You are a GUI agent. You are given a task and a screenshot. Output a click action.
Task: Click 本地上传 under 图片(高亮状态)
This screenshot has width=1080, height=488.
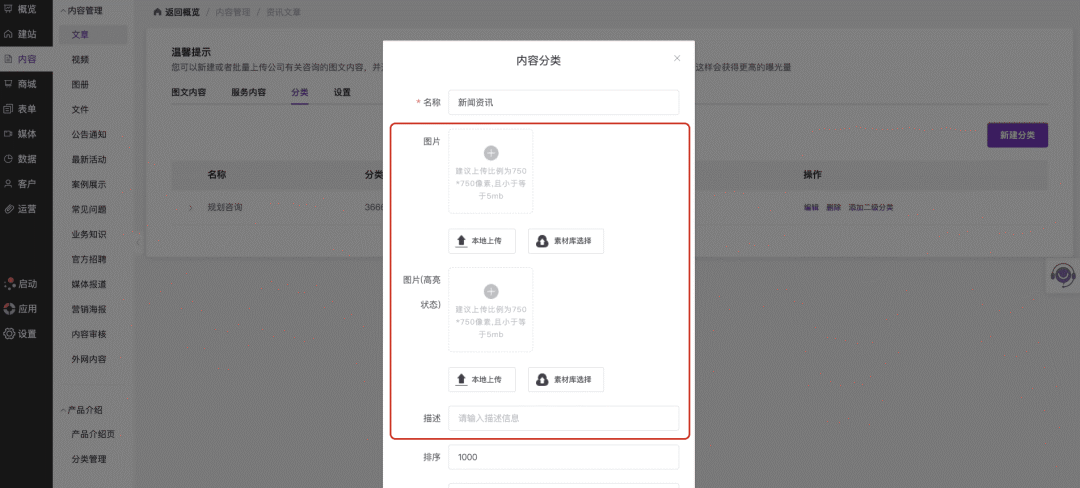tap(482, 379)
